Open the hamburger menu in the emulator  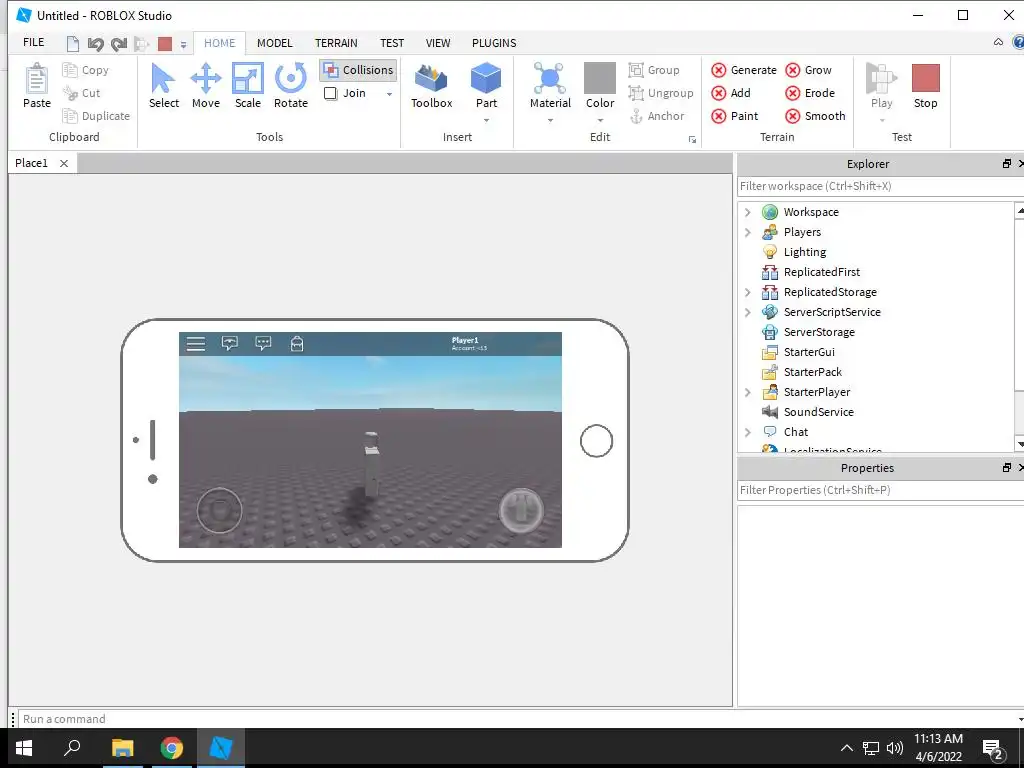[196, 344]
